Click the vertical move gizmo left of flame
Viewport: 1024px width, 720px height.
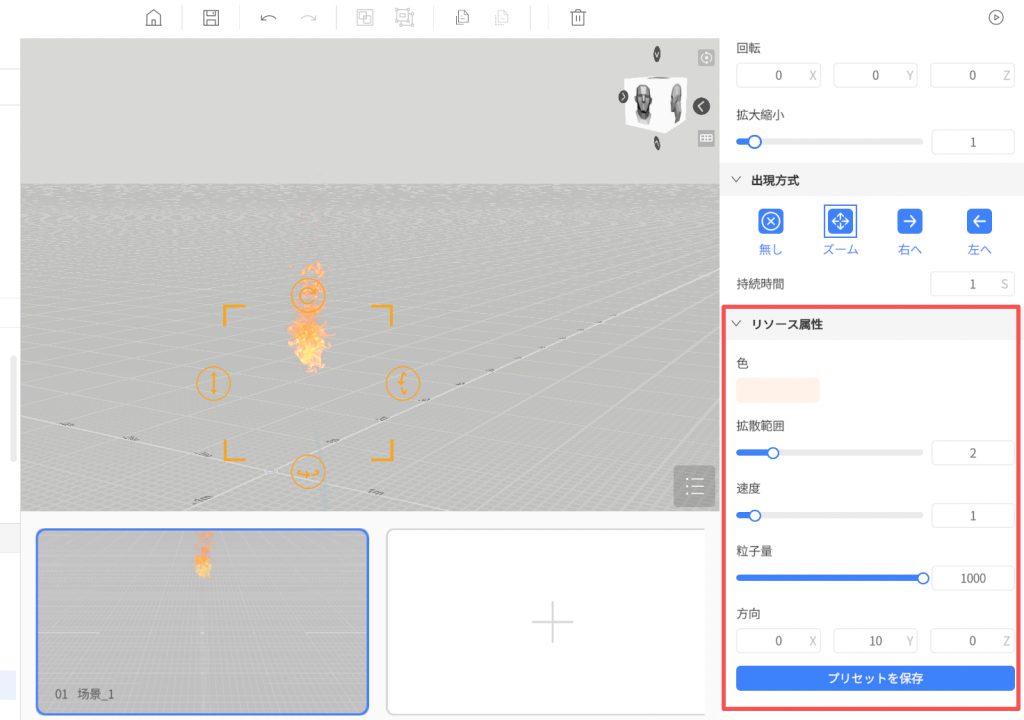[x=213, y=382]
